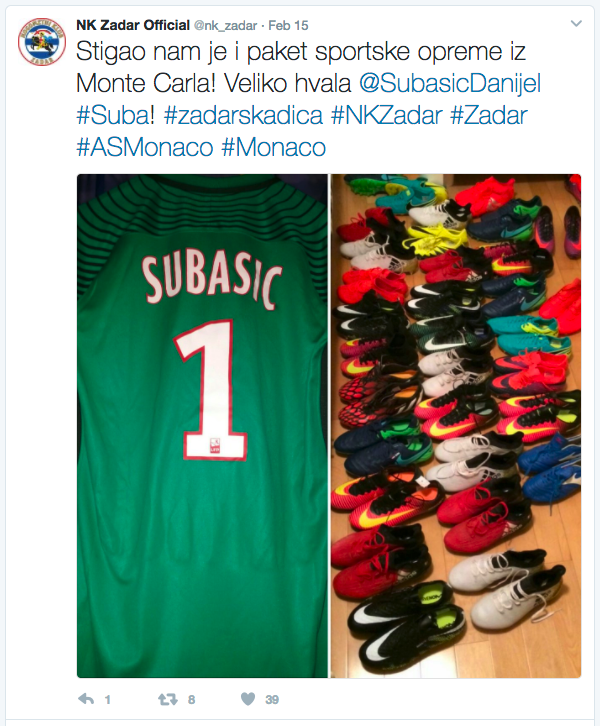View the football boots photo
Image resolution: width=600 pixels, height=726 pixels.
(x=456, y=426)
